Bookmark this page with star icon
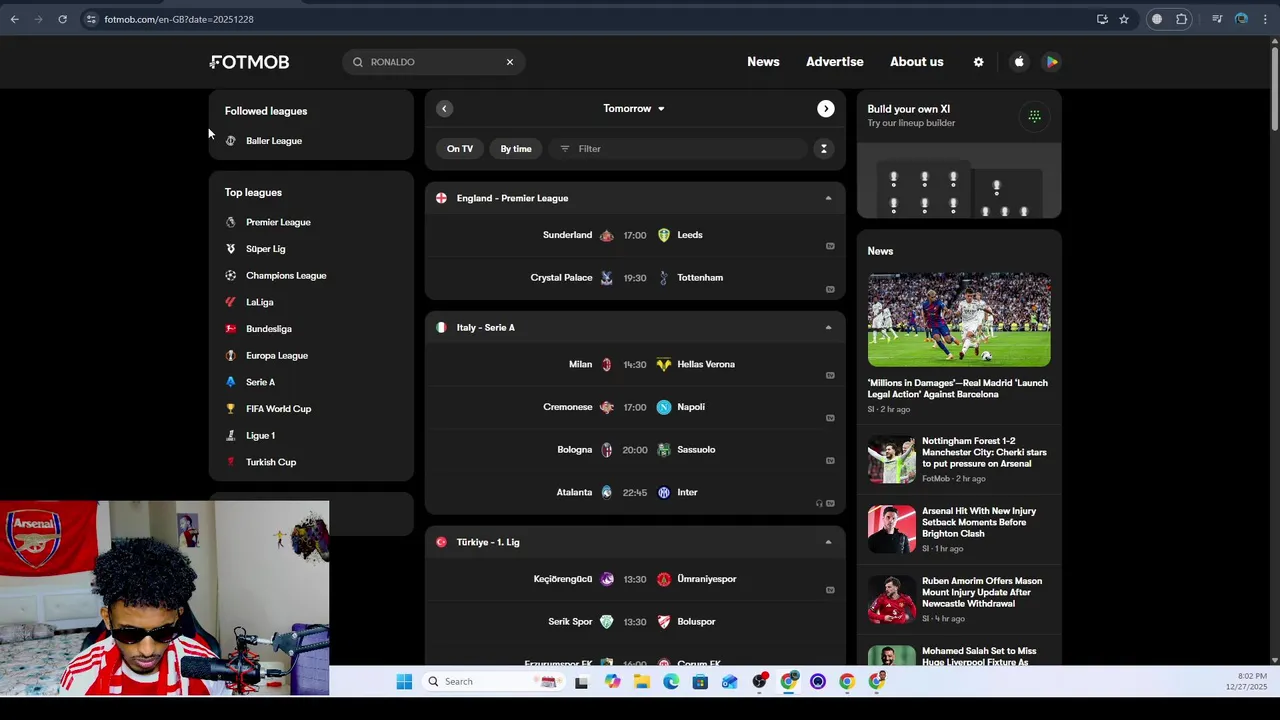 coord(1124,19)
